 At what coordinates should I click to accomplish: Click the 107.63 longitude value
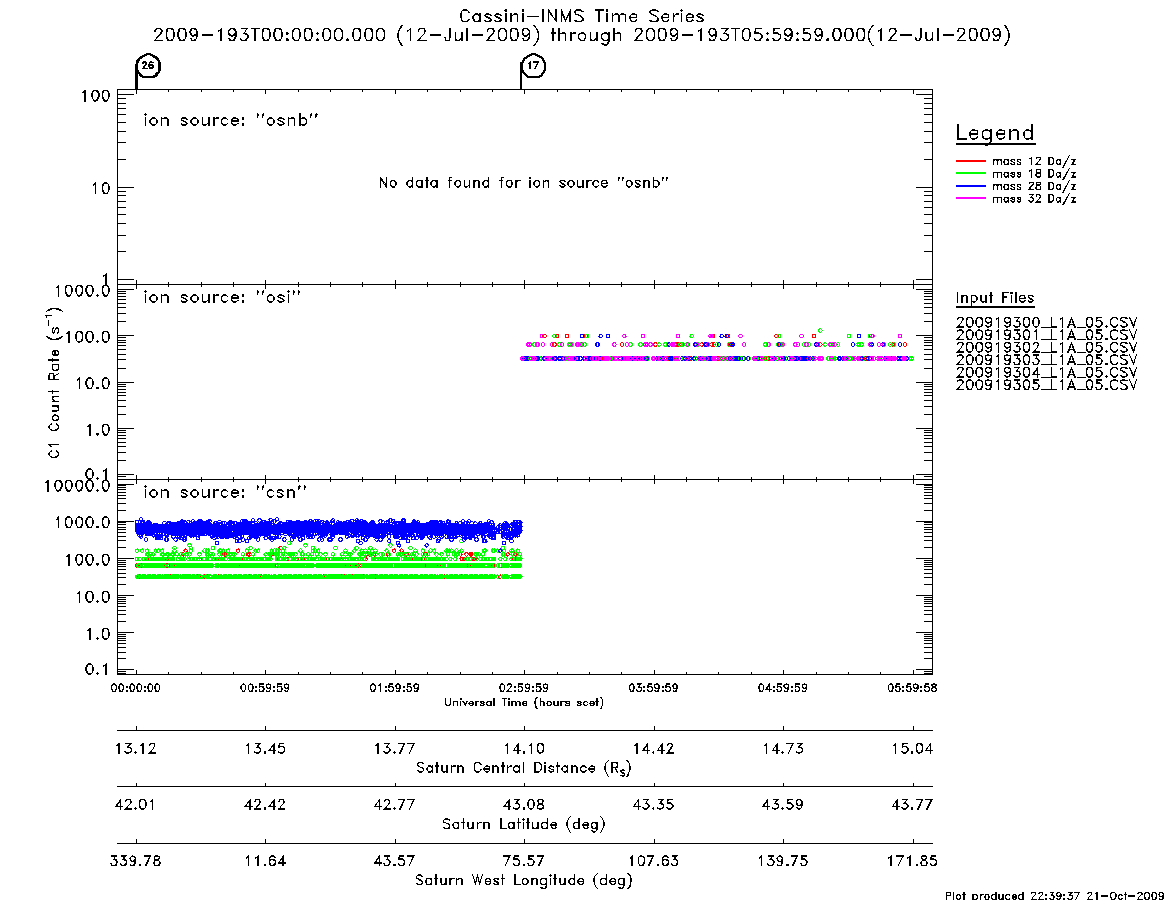click(x=653, y=861)
